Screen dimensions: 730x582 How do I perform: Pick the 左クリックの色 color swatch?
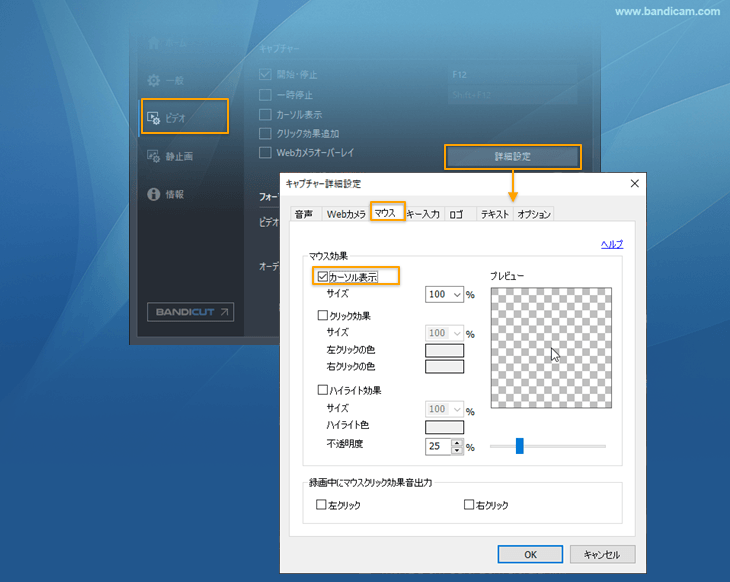(444, 350)
